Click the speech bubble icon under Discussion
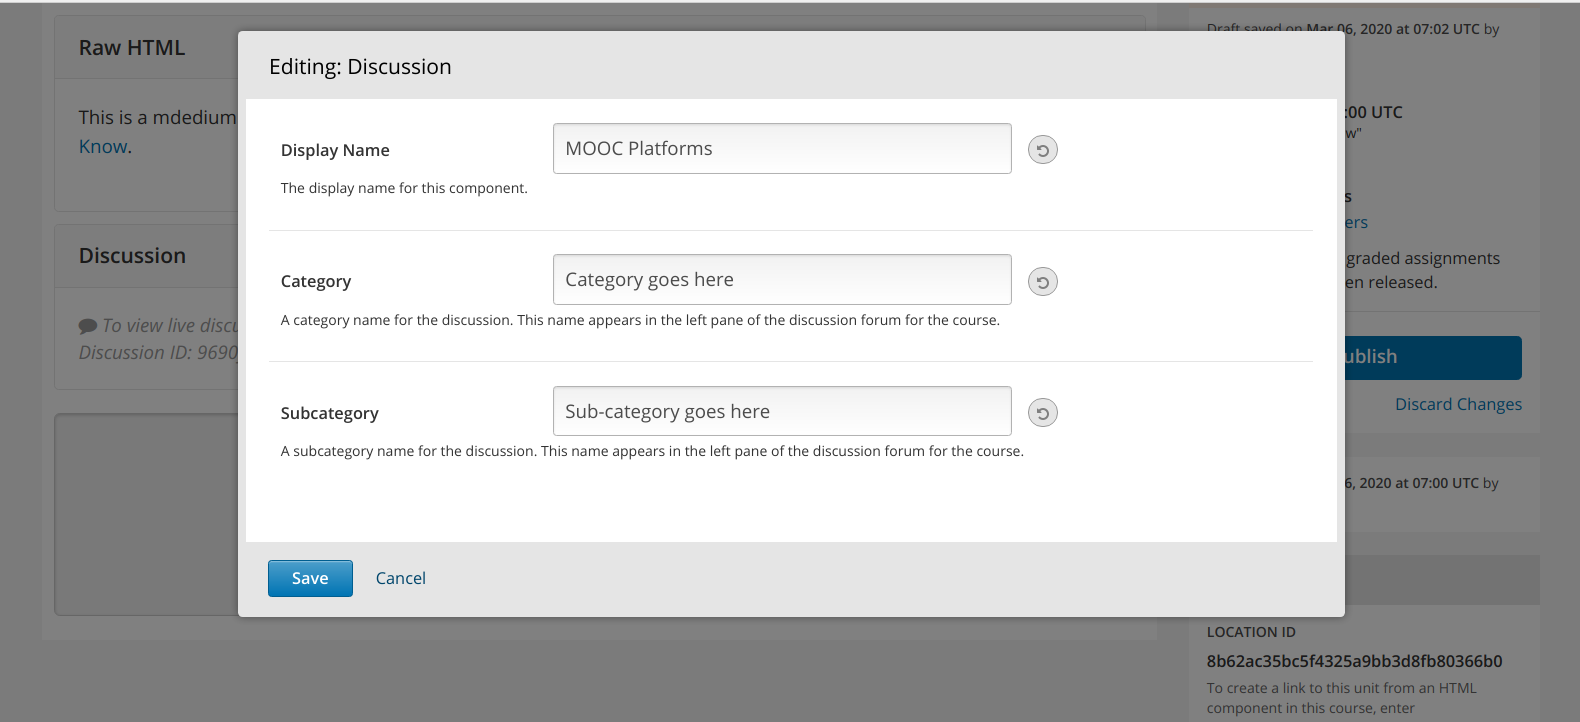Screen dimensions: 1580x722 click(88, 326)
